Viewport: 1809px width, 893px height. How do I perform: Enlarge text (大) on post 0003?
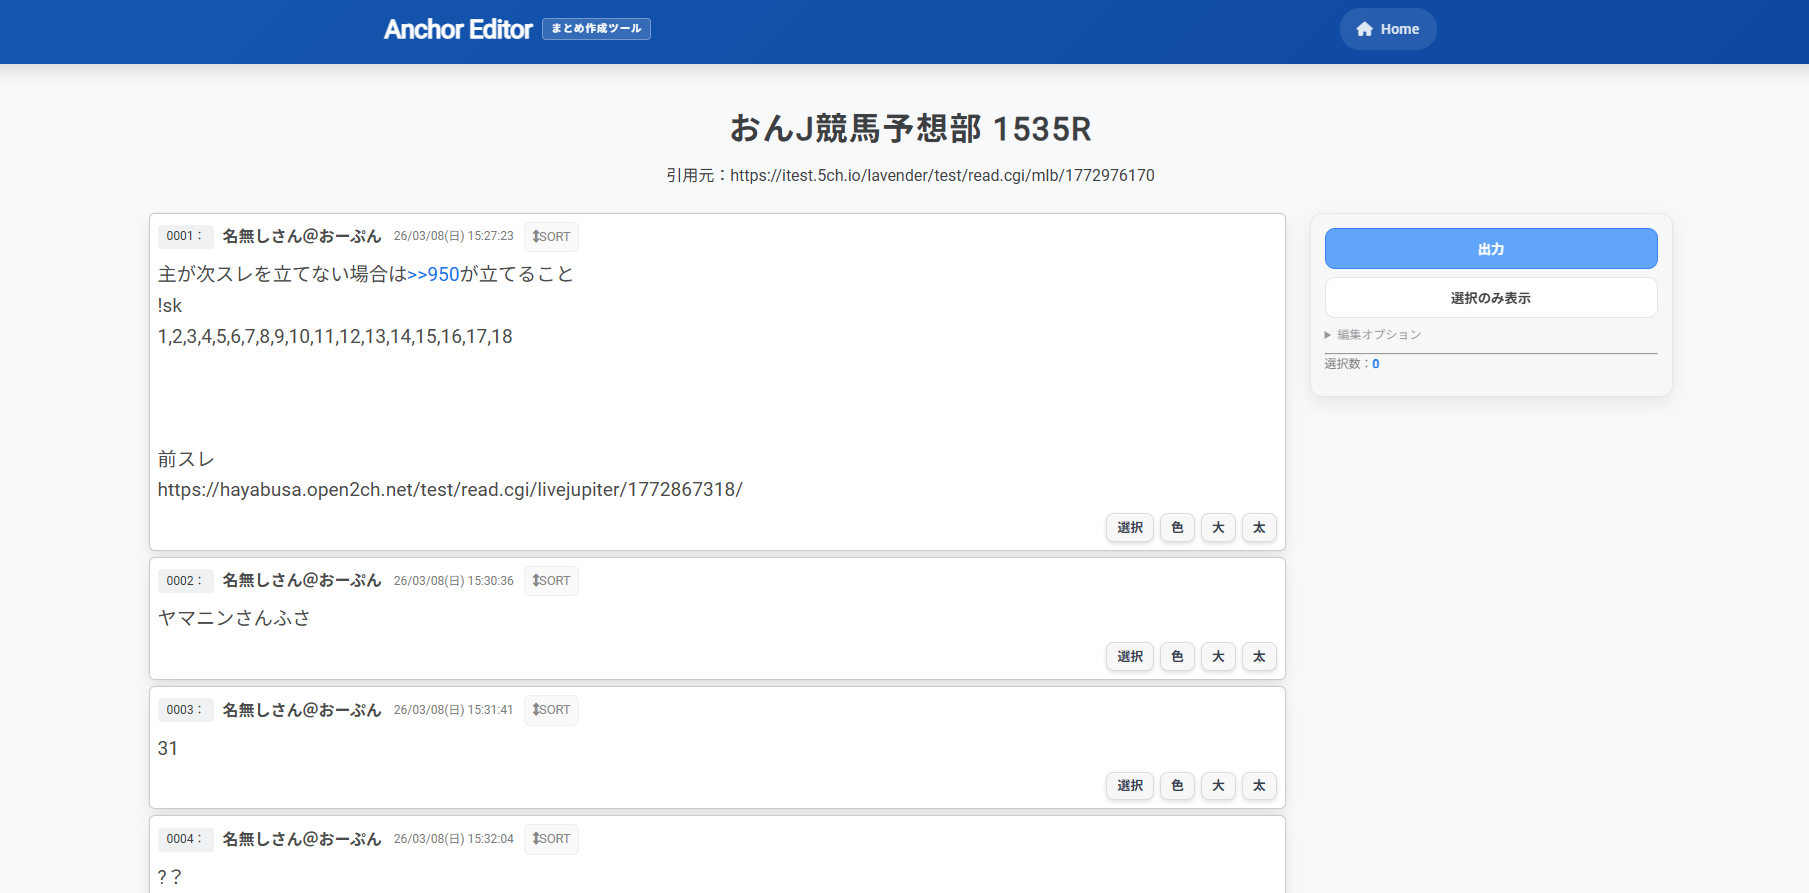[x=1218, y=786]
